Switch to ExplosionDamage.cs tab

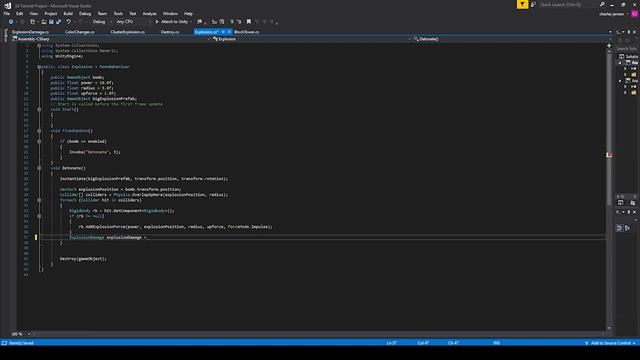tap(30, 32)
